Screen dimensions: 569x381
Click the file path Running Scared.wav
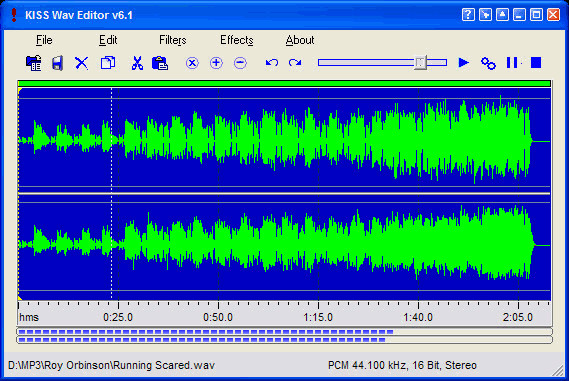111,365
